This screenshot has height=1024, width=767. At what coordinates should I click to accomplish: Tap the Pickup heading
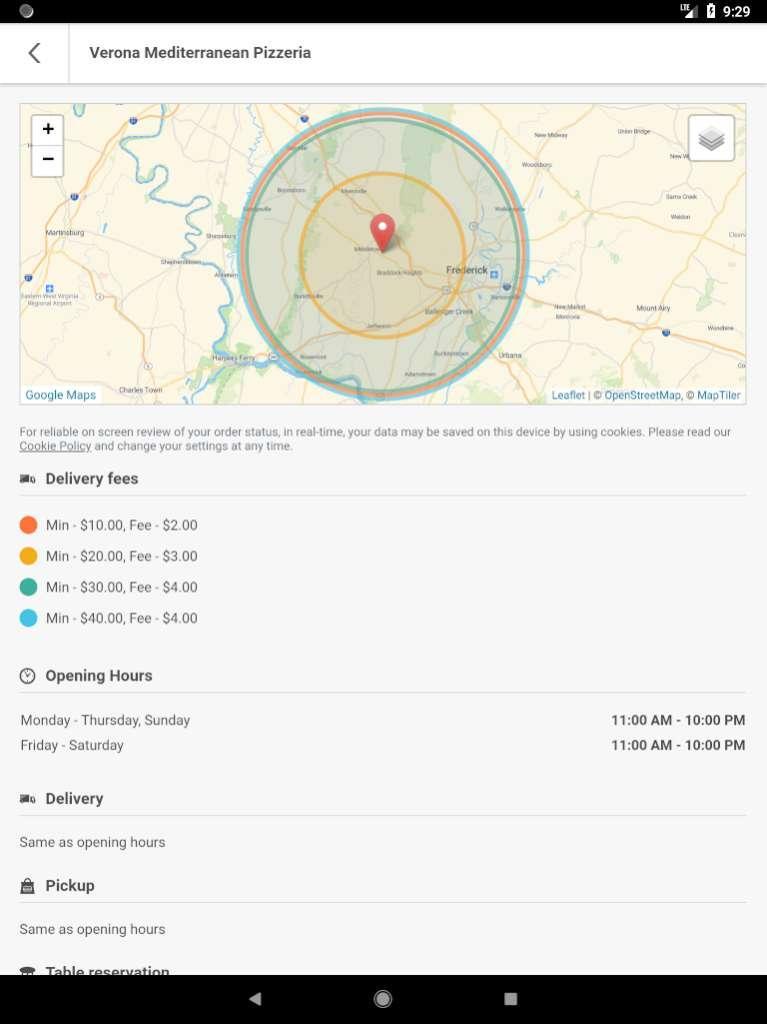tap(70, 886)
